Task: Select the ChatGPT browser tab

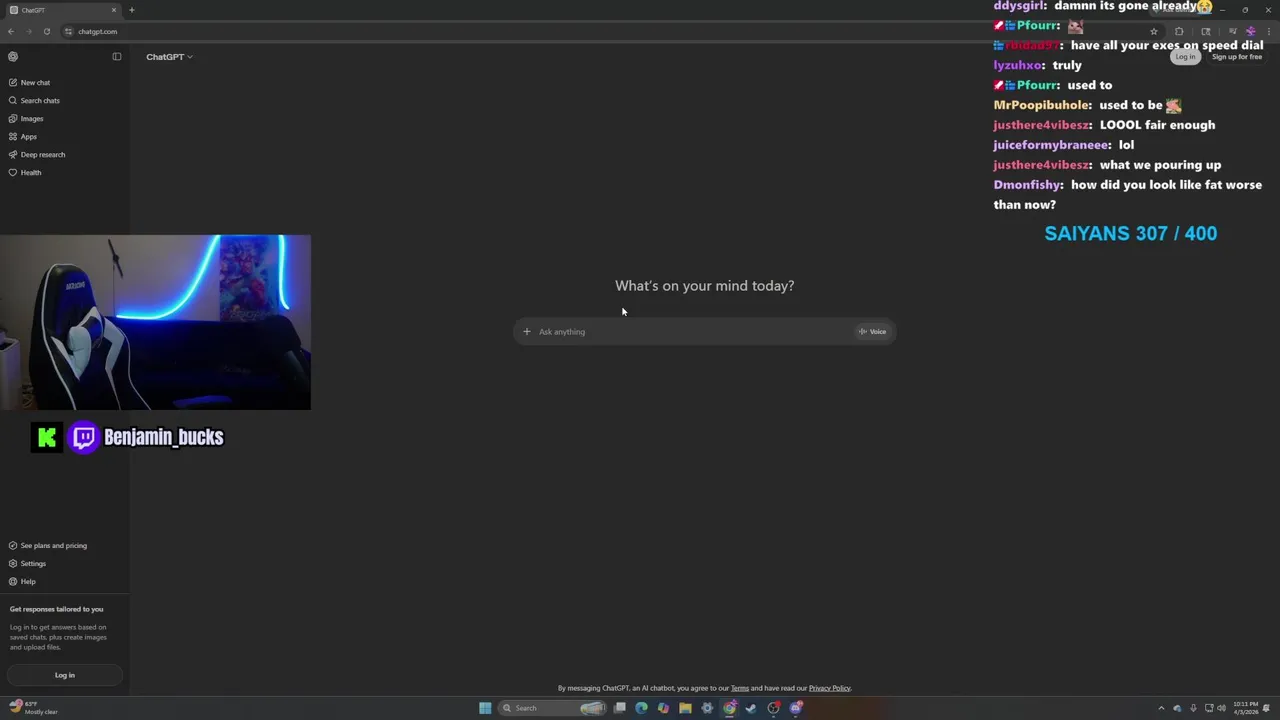Action: tap(62, 10)
